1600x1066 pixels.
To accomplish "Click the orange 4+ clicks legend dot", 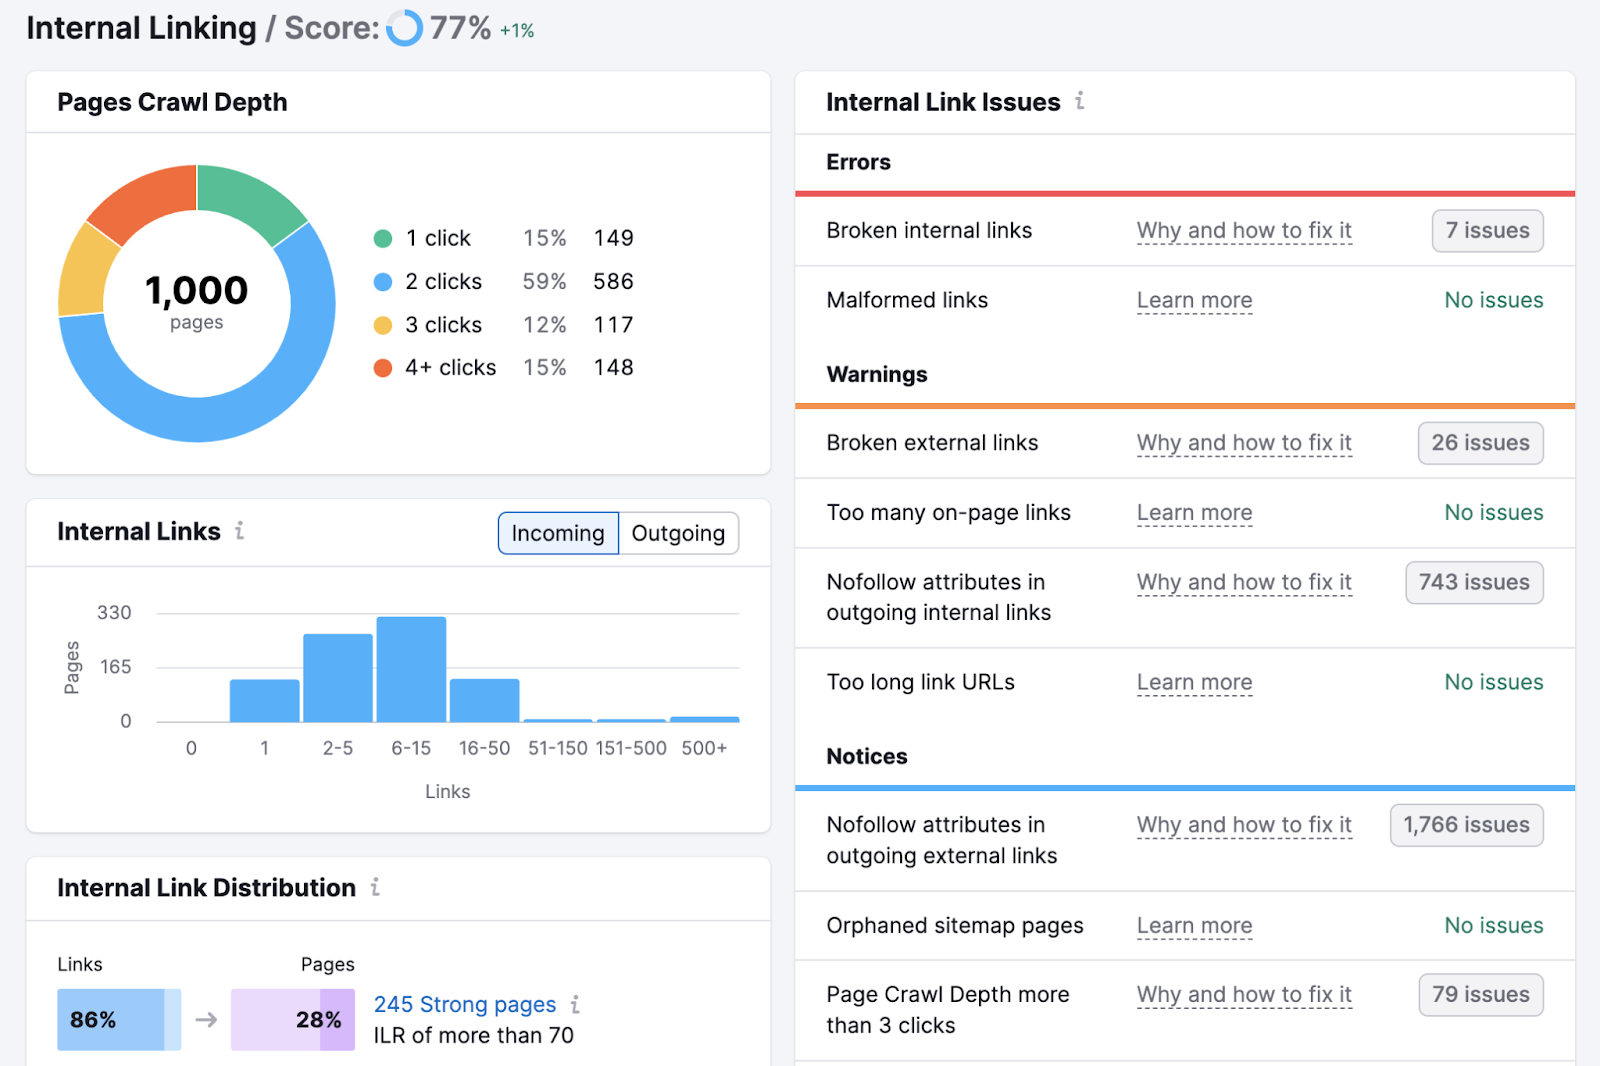I will [383, 367].
